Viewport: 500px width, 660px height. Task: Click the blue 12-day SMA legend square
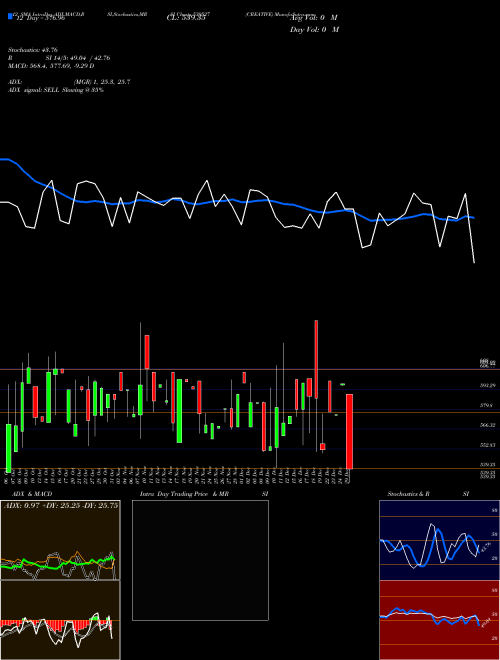tap(10, 17)
